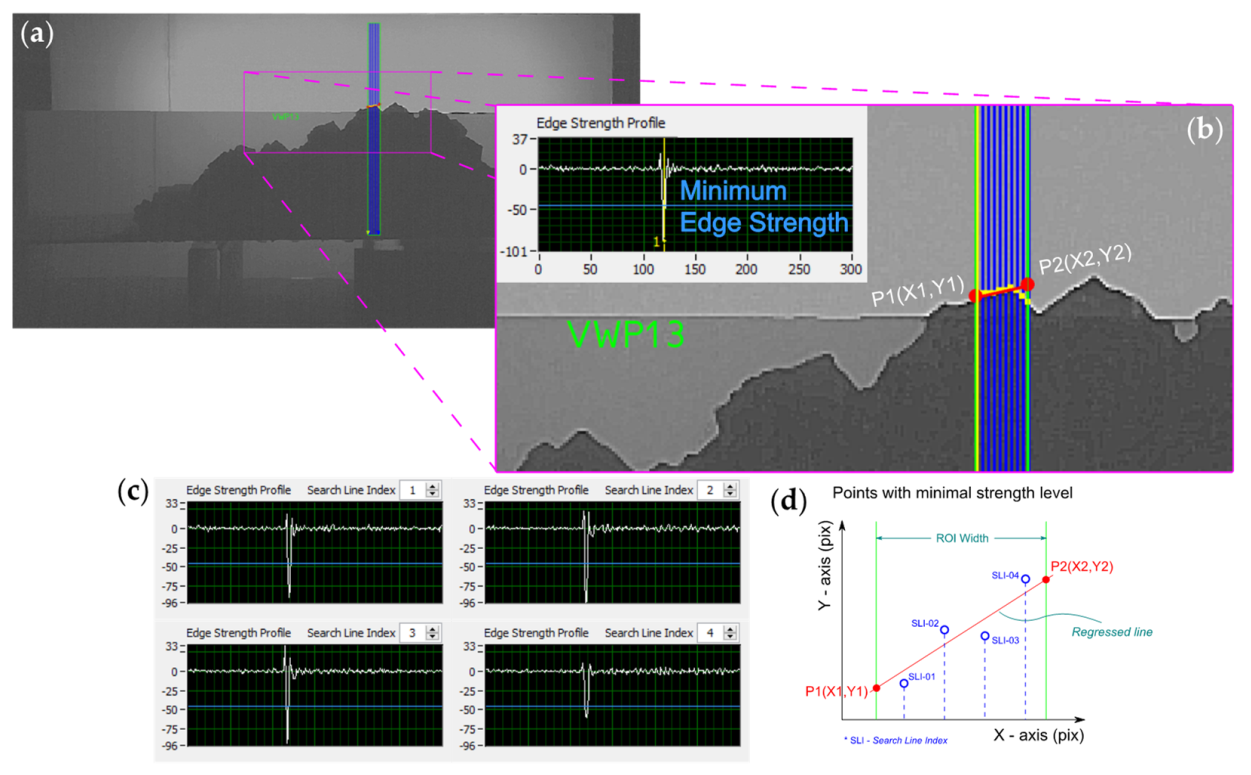Screen dimensions: 1251x775
Task: Select the Search Line Index field showing 2
Action: point(711,490)
